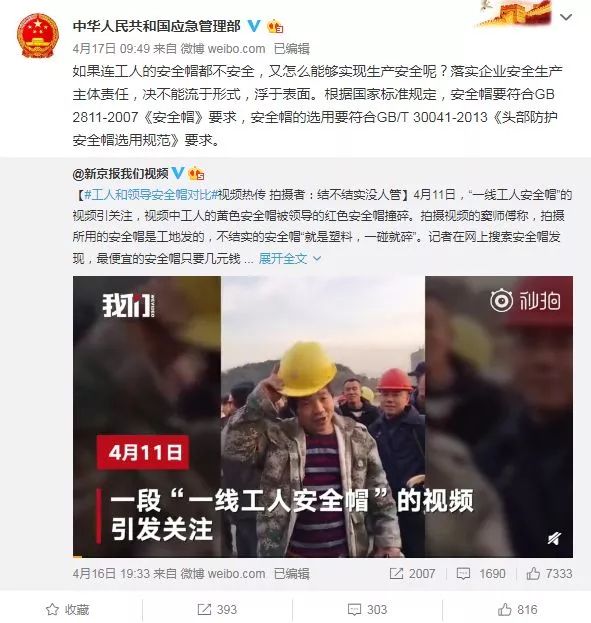
Task: Click the repost button showing 393
Action: tap(217, 609)
